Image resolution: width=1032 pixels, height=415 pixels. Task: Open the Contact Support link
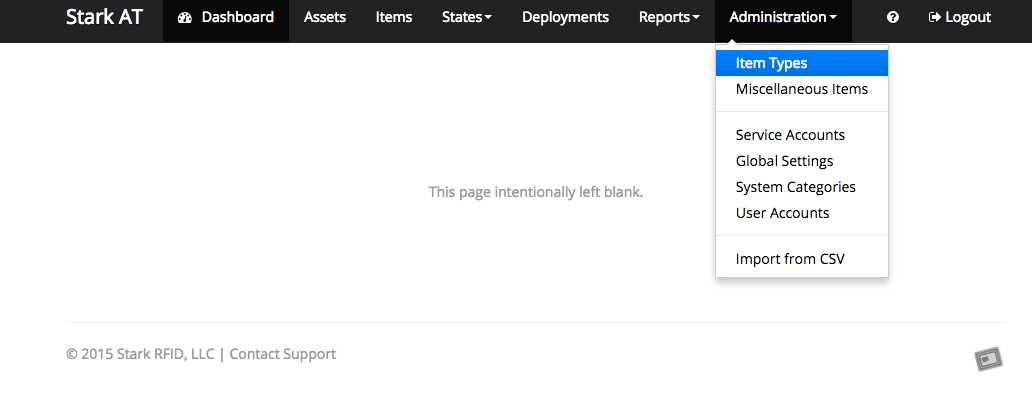pyautogui.click(x=282, y=354)
